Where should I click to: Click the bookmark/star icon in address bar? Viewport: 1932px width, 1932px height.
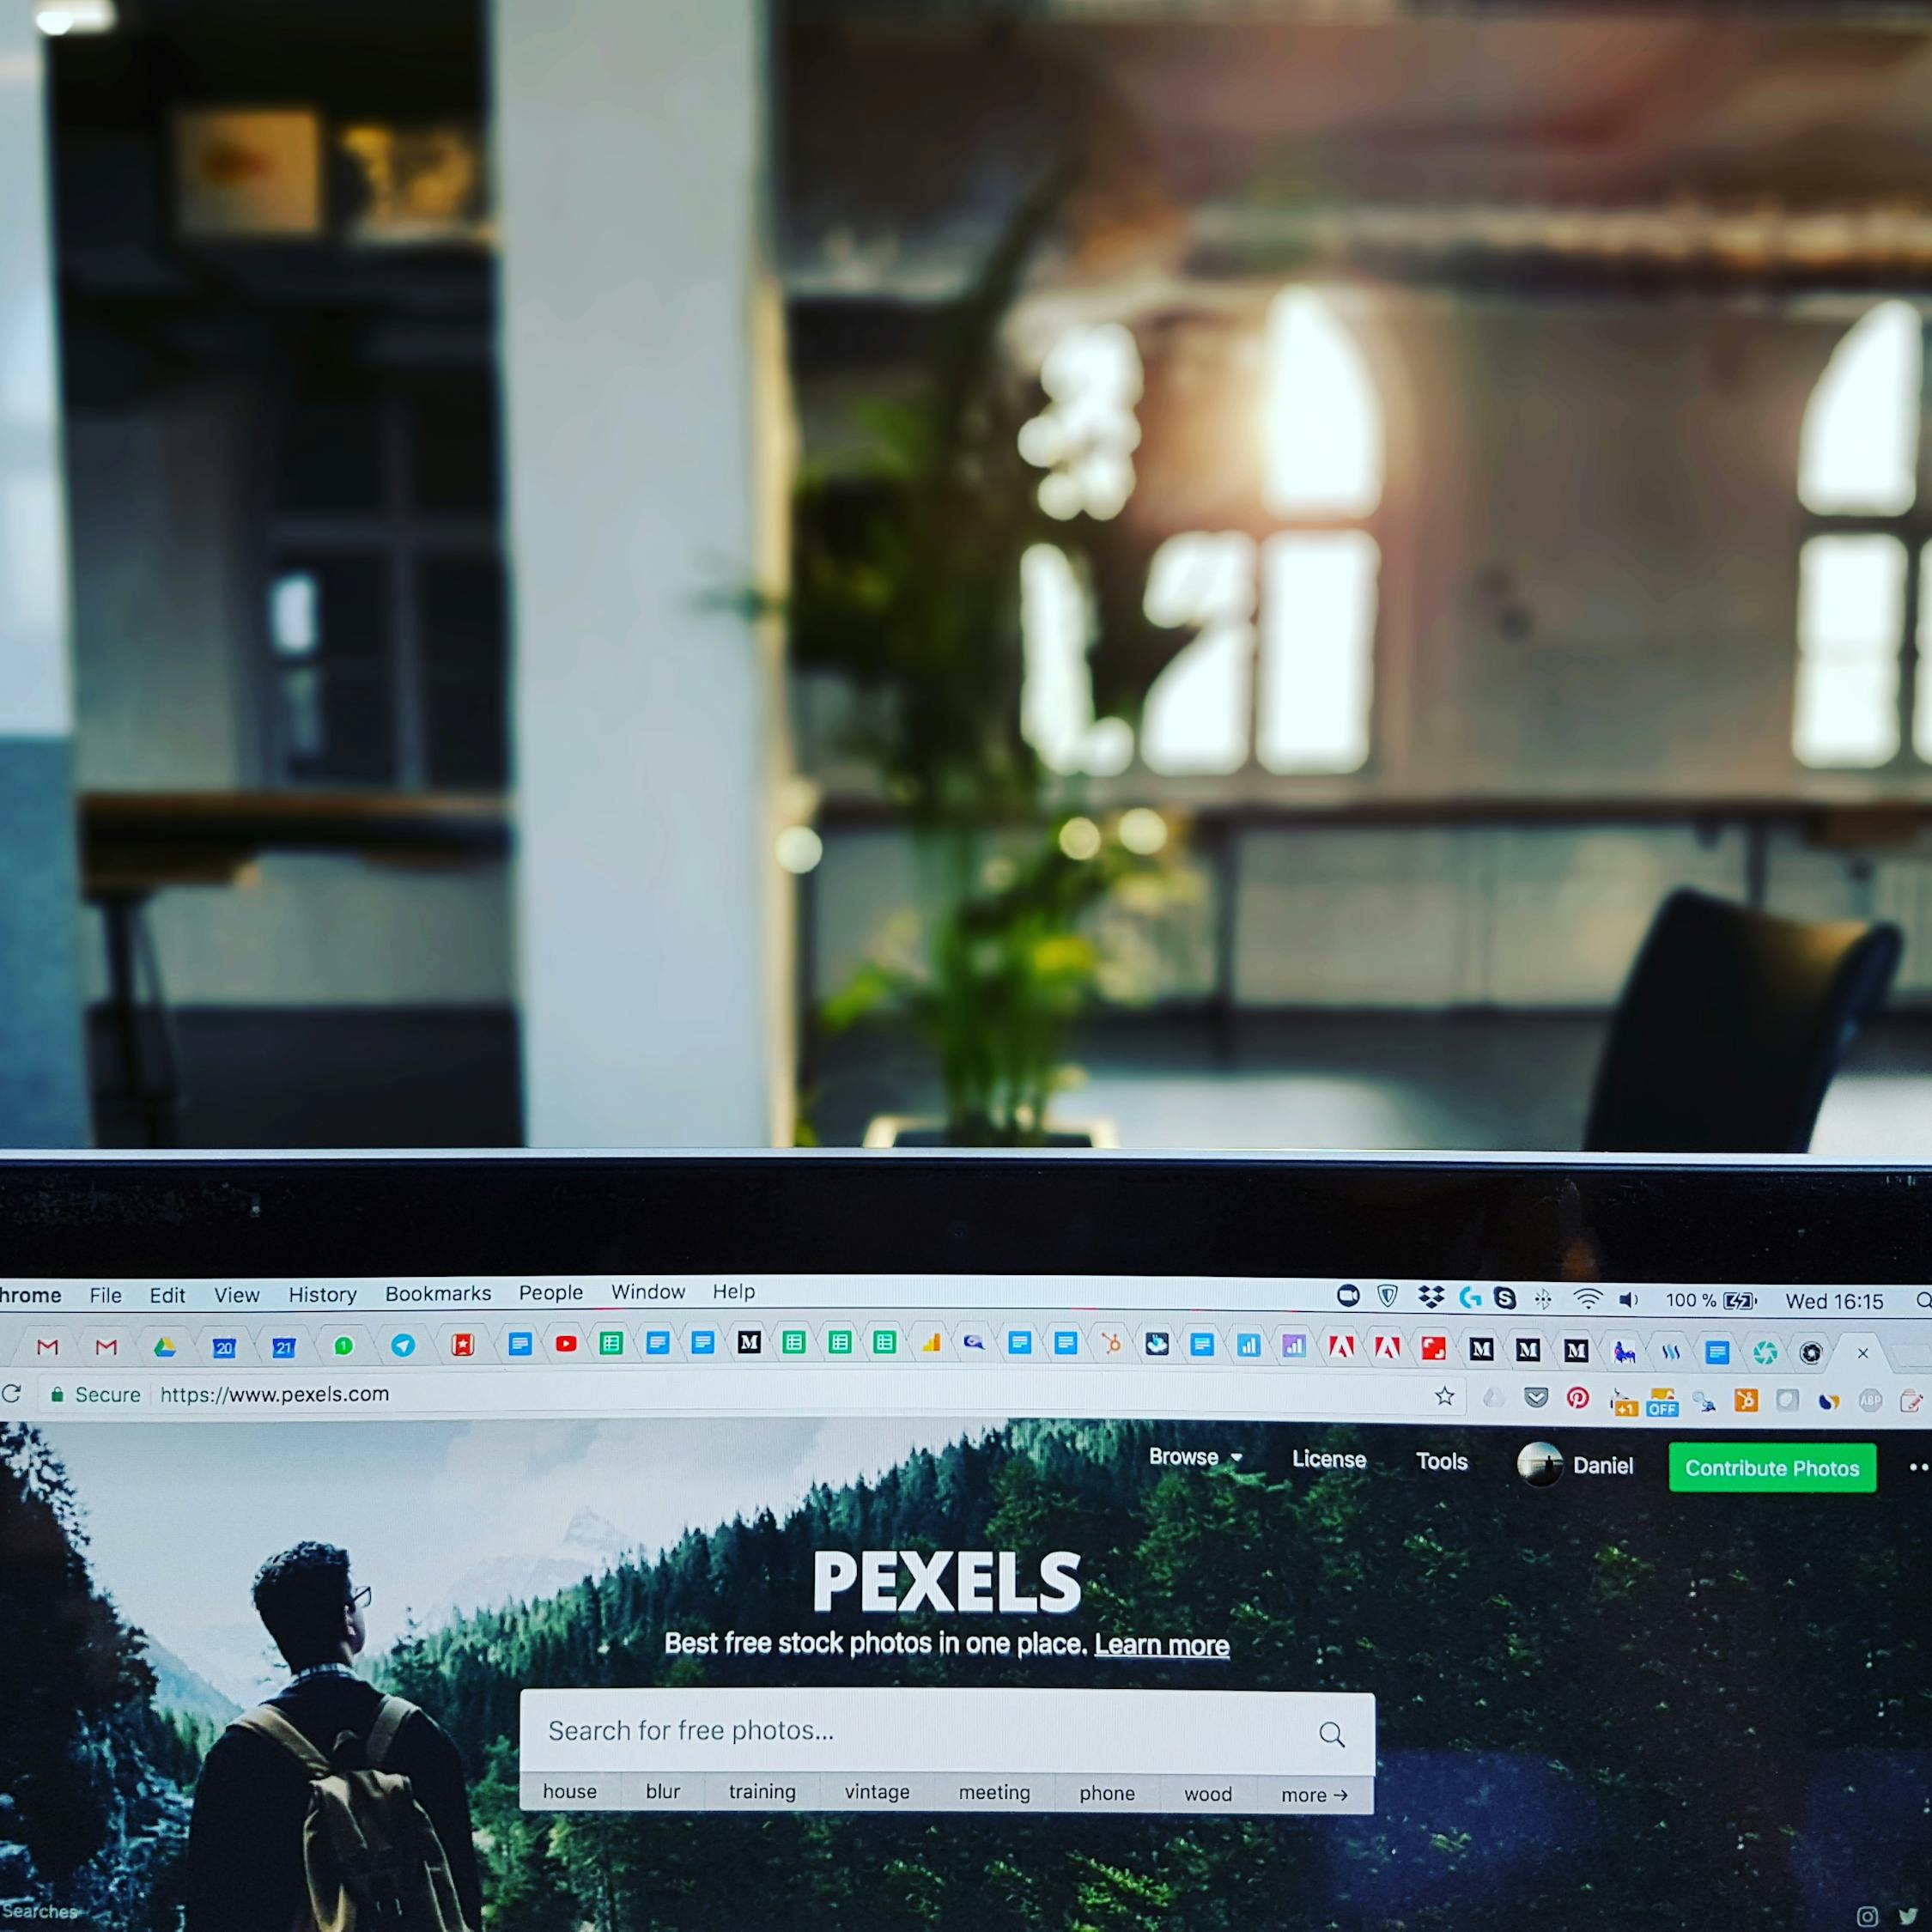[1445, 1398]
